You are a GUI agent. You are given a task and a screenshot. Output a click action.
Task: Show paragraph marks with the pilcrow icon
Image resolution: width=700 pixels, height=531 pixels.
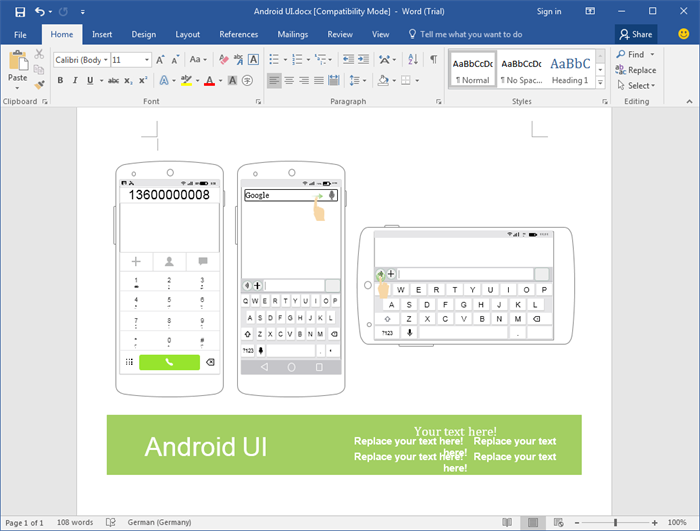click(433, 60)
